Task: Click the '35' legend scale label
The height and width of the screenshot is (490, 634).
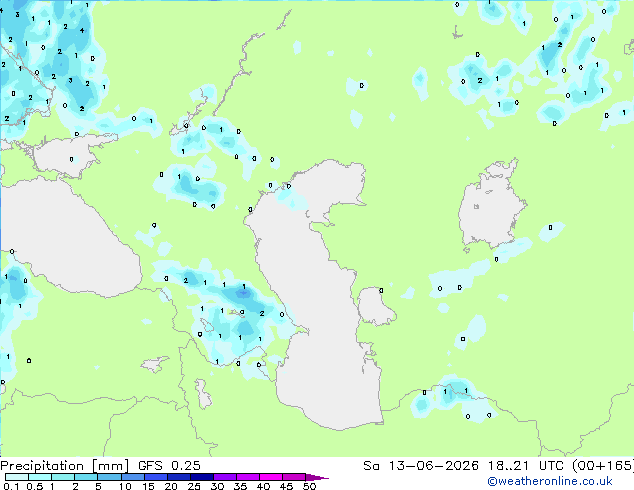Action: [x=240, y=486]
